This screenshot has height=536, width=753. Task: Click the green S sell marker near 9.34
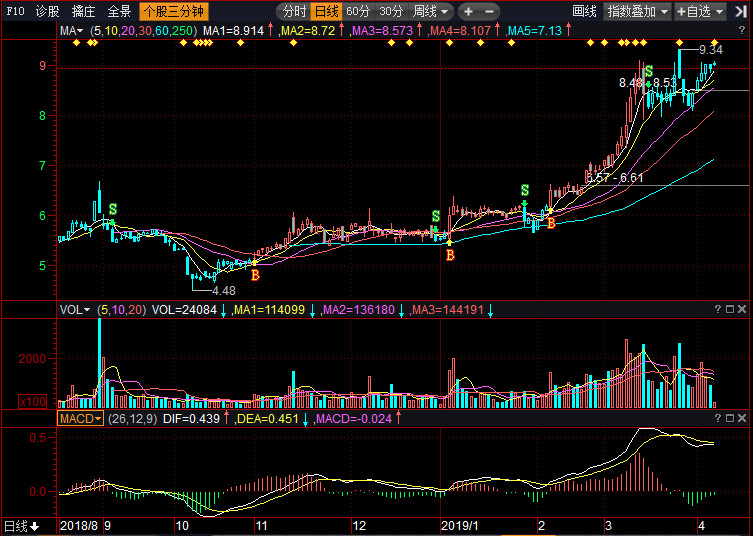(649, 72)
